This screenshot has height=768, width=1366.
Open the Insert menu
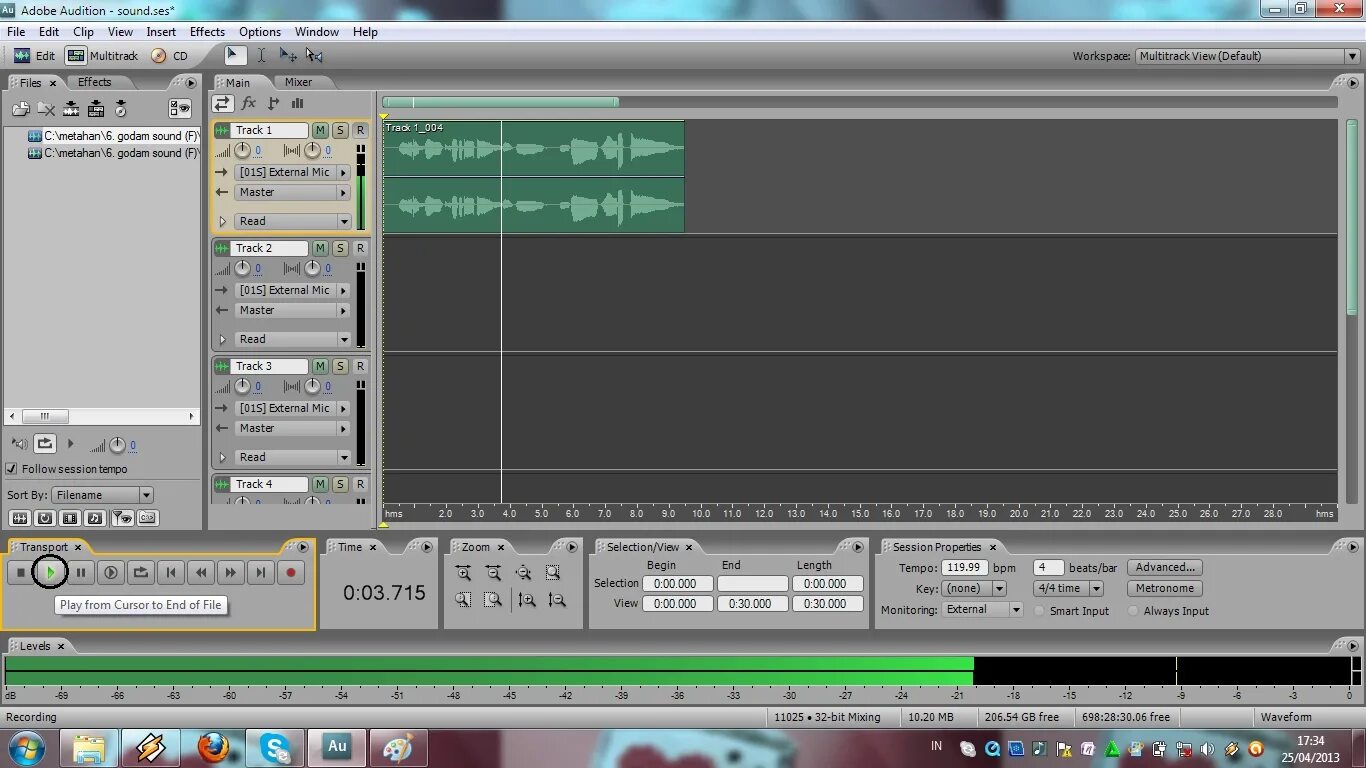161,32
